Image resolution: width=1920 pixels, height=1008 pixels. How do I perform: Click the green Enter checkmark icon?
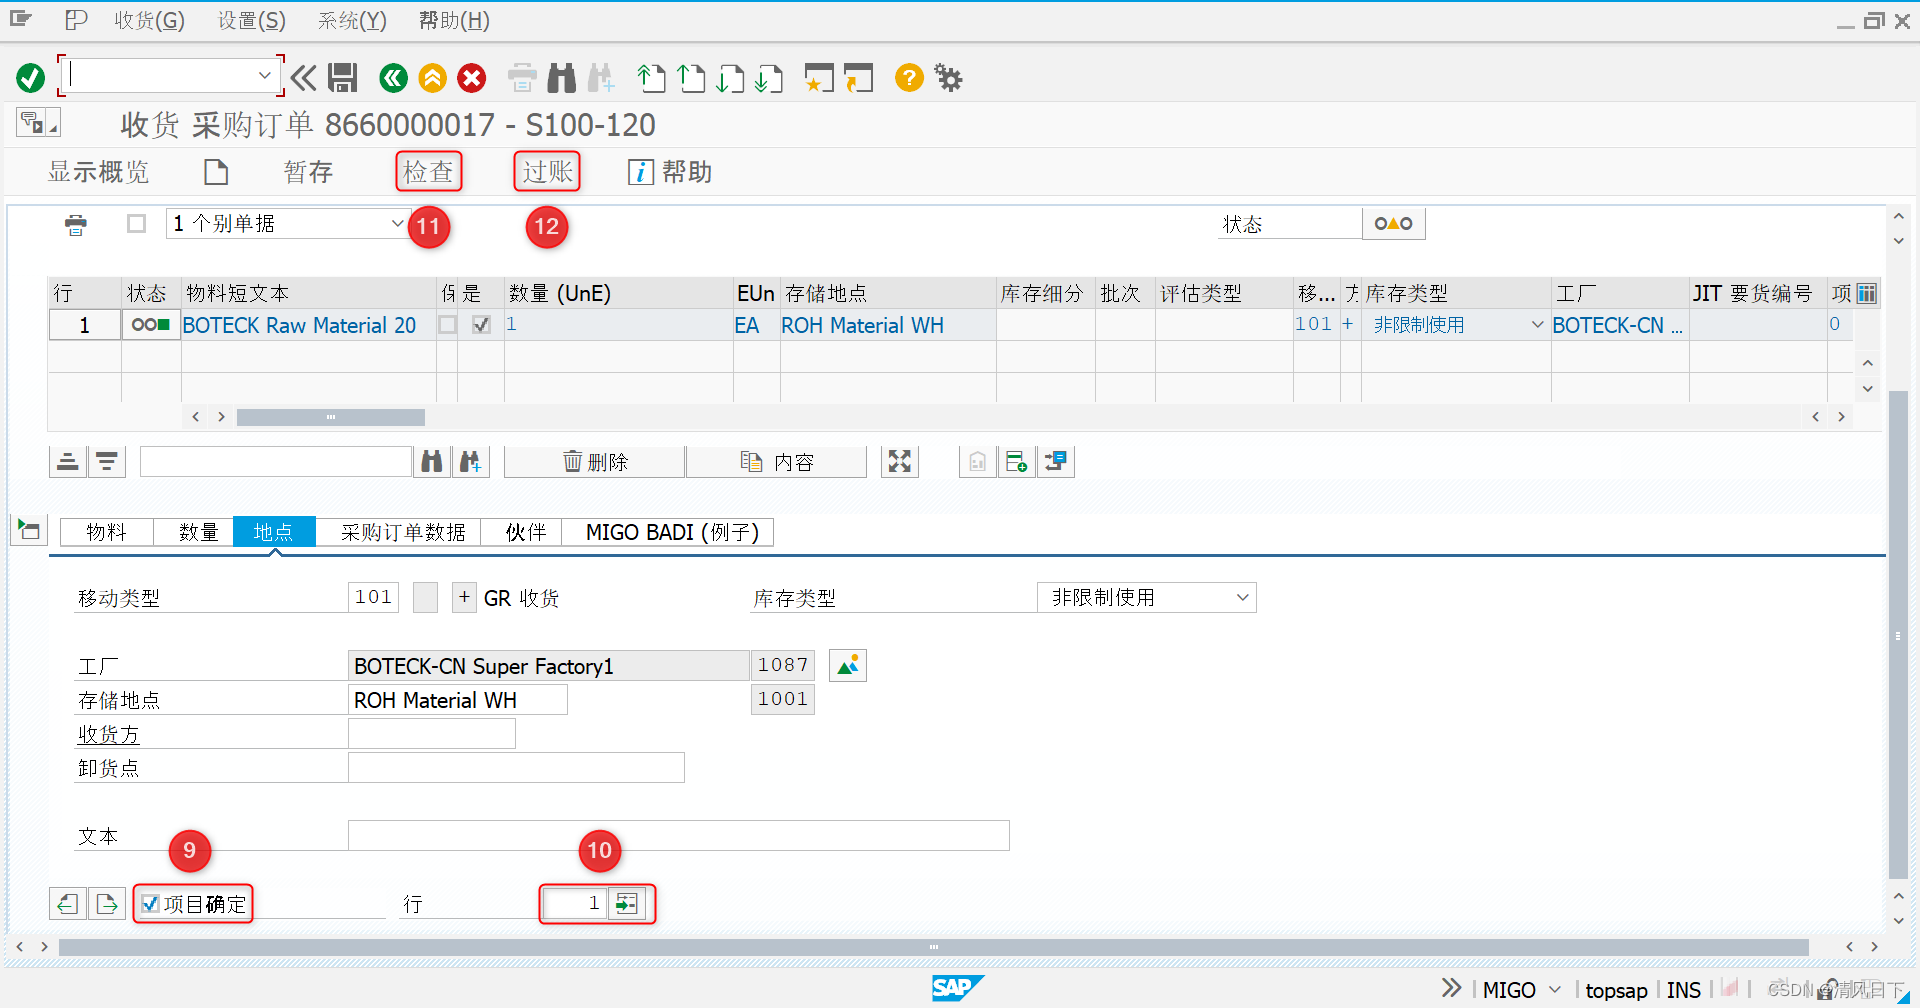30,77
